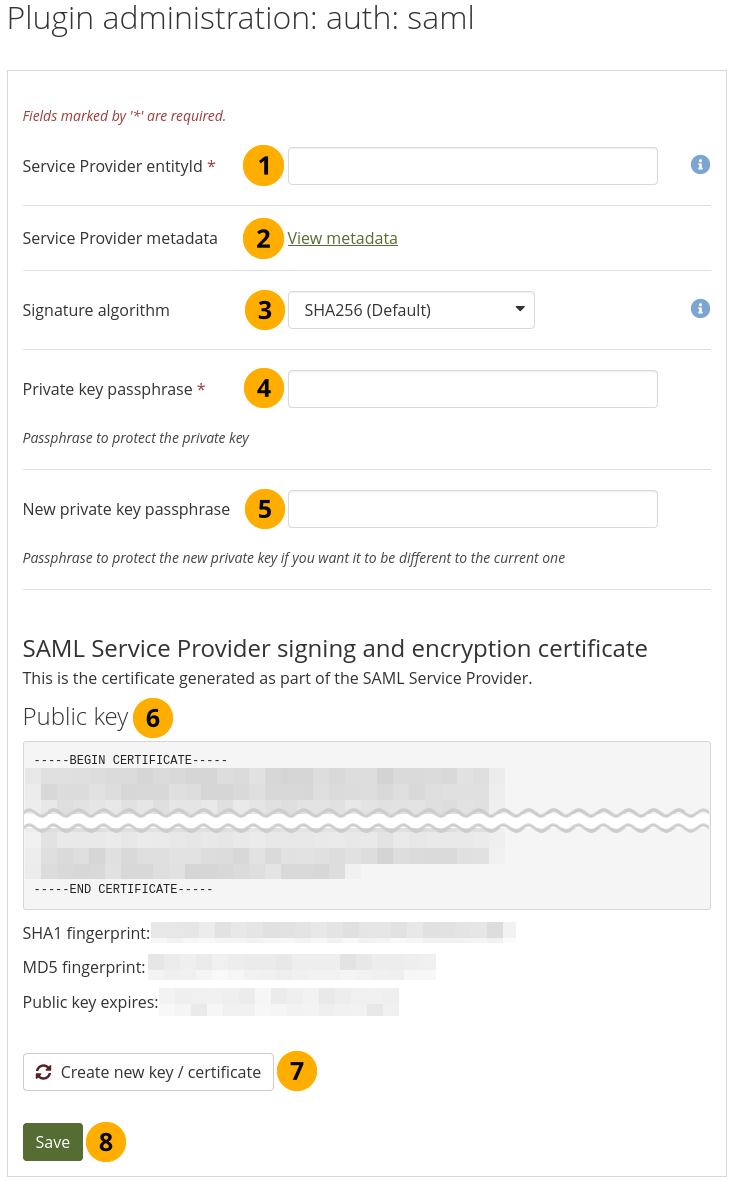Click the number 8 badge beside Save
This screenshot has width=733, height=1181.
point(105,1142)
